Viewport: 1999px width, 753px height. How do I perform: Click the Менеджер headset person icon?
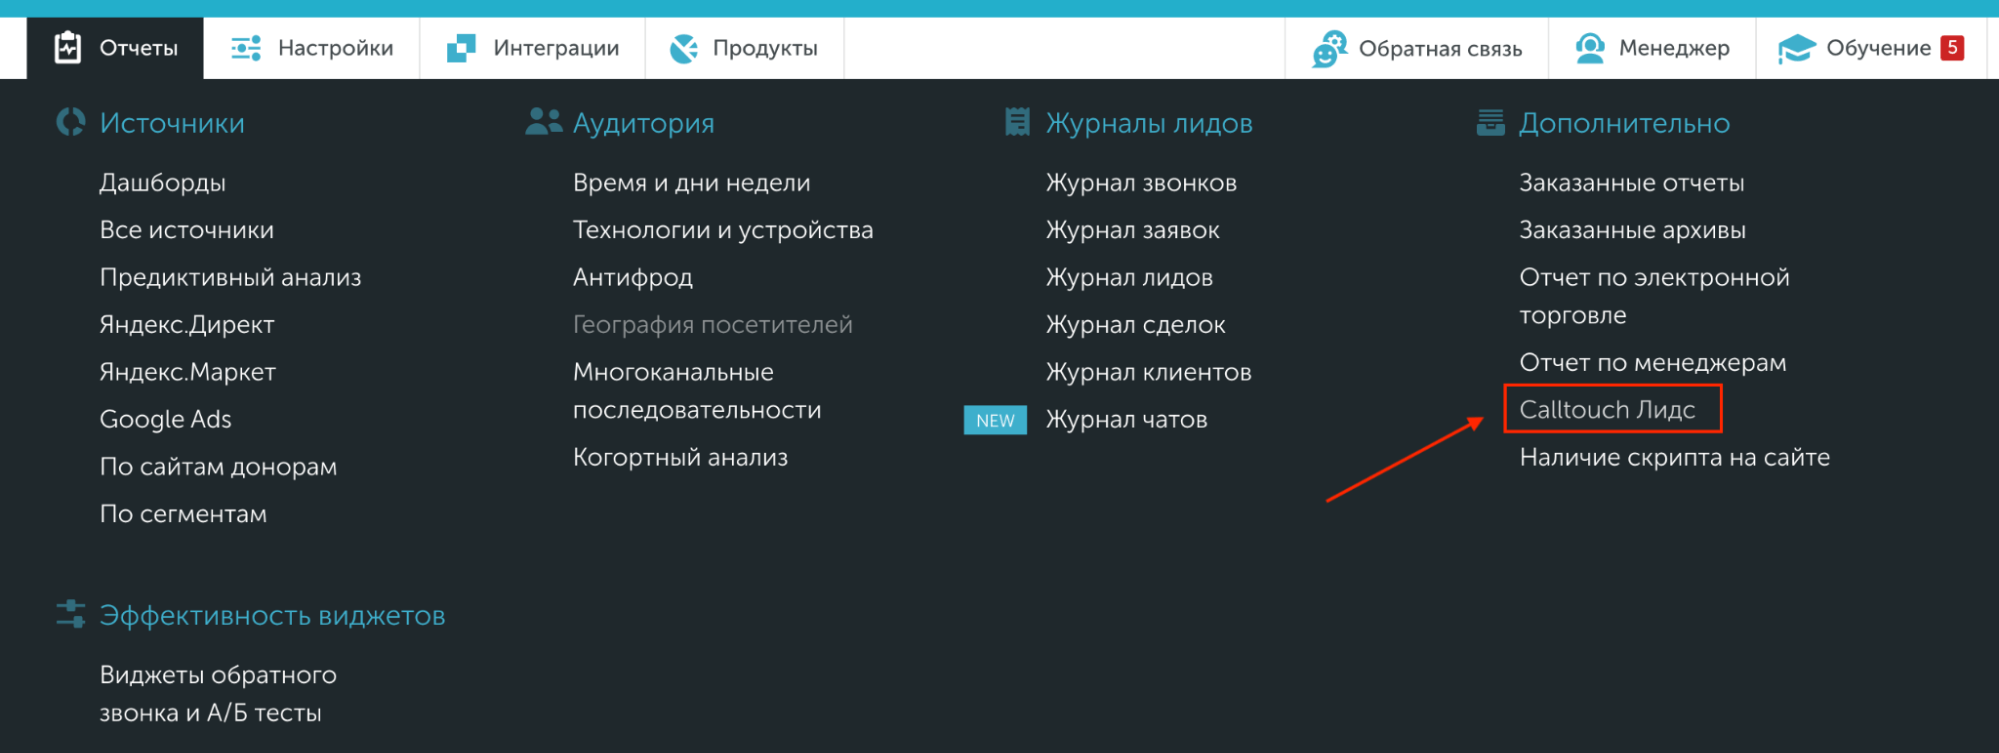(1590, 48)
